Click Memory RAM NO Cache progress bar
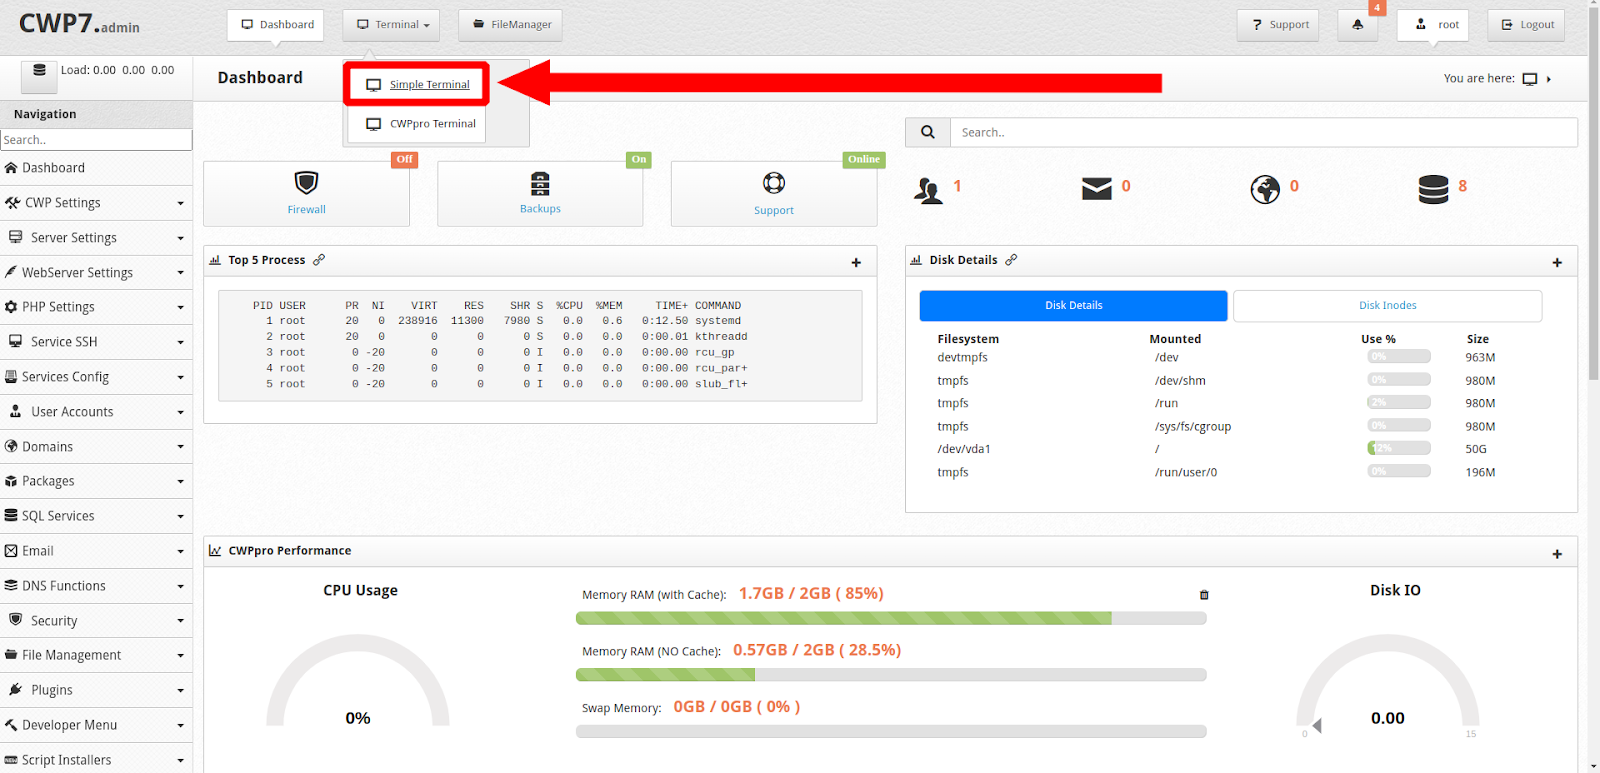 891,675
